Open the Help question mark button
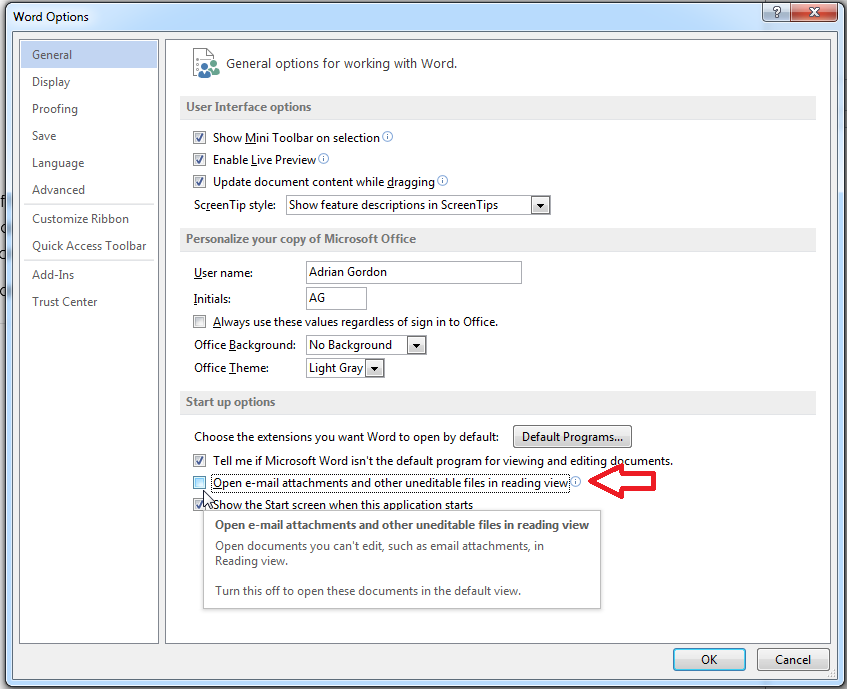 click(x=776, y=12)
